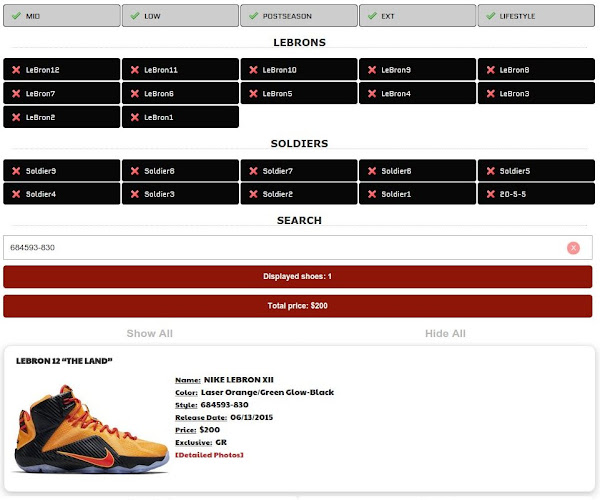Toggle the LOW filter button

point(180,16)
